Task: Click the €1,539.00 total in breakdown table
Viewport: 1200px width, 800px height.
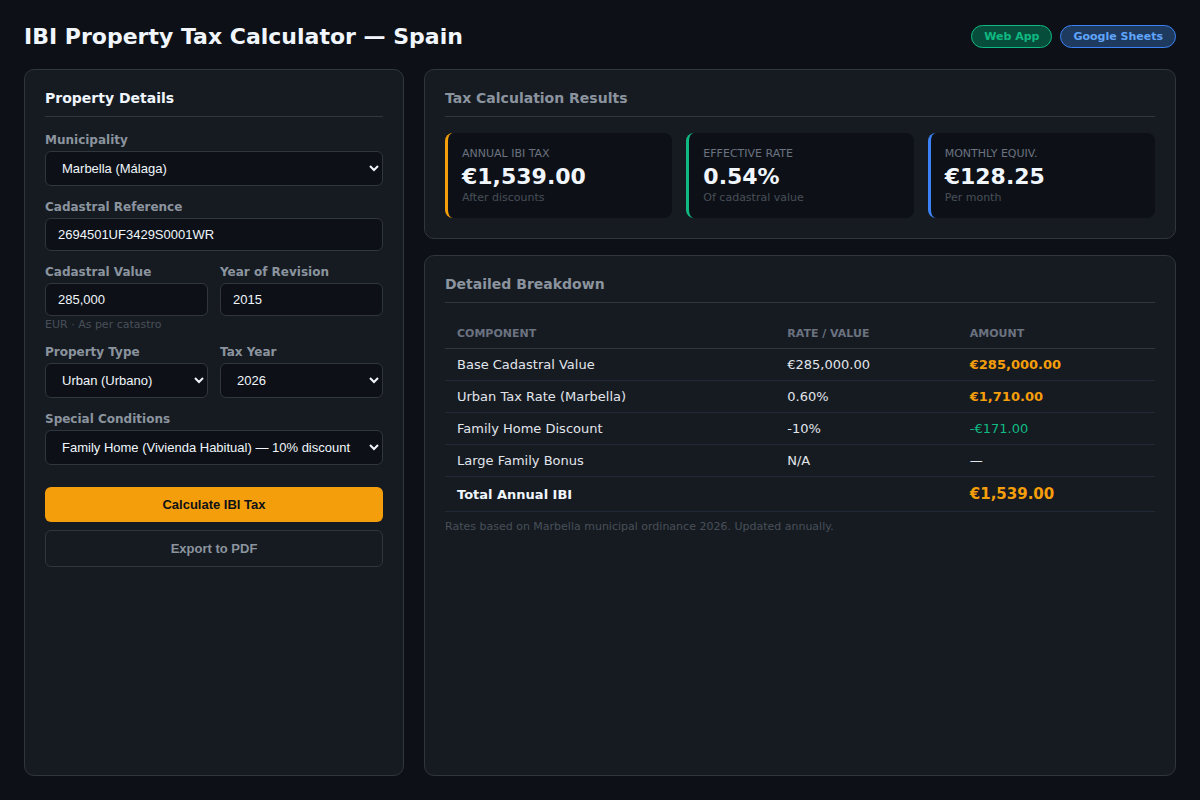Action: coord(1012,493)
